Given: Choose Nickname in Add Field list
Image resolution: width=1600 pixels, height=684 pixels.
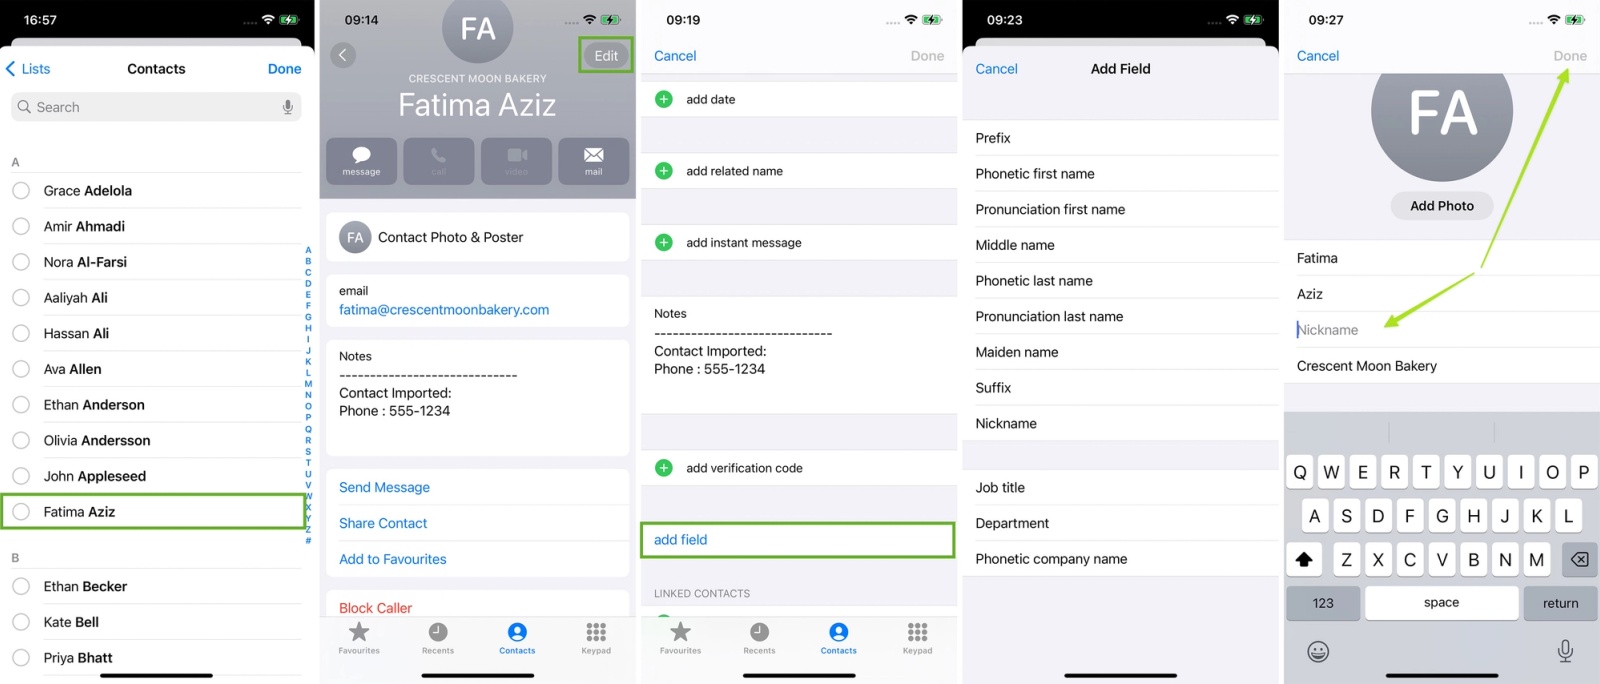Looking at the screenshot, I should click(1120, 423).
